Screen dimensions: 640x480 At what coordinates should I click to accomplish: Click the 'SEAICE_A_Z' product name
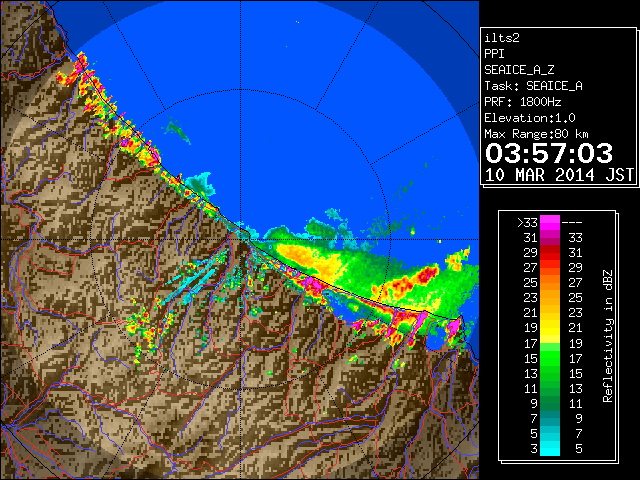pos(519,70)
